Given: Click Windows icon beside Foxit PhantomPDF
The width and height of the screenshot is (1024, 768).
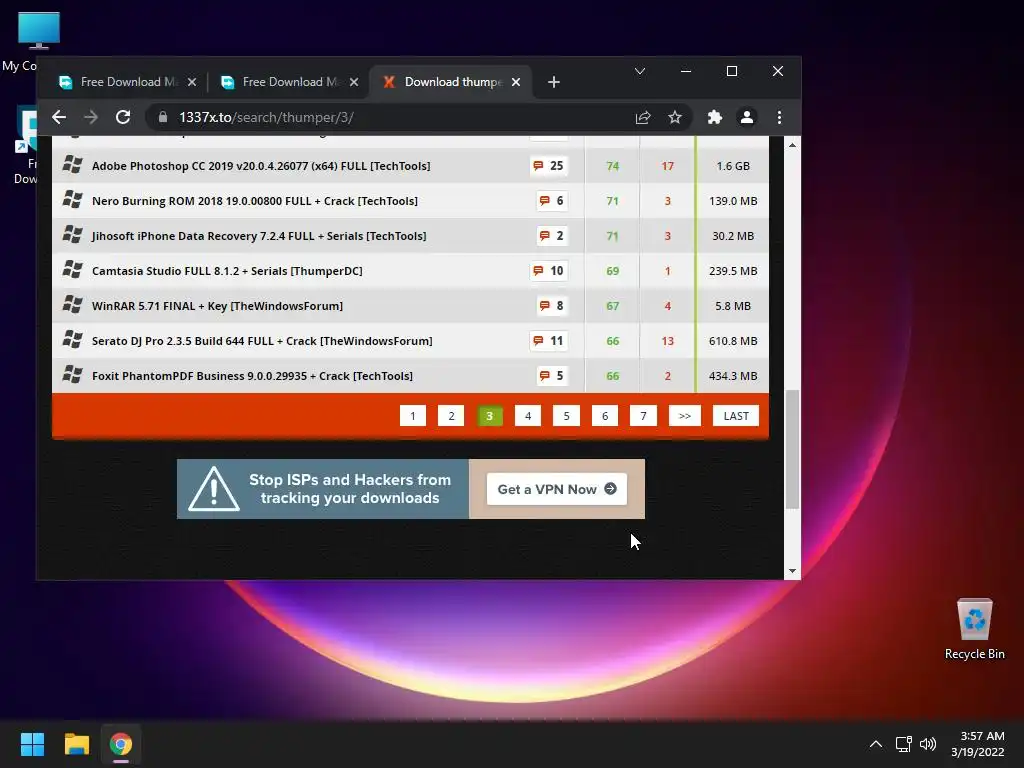Looking at the screenshot, I should pyautogui.click(x=72, y=374).
